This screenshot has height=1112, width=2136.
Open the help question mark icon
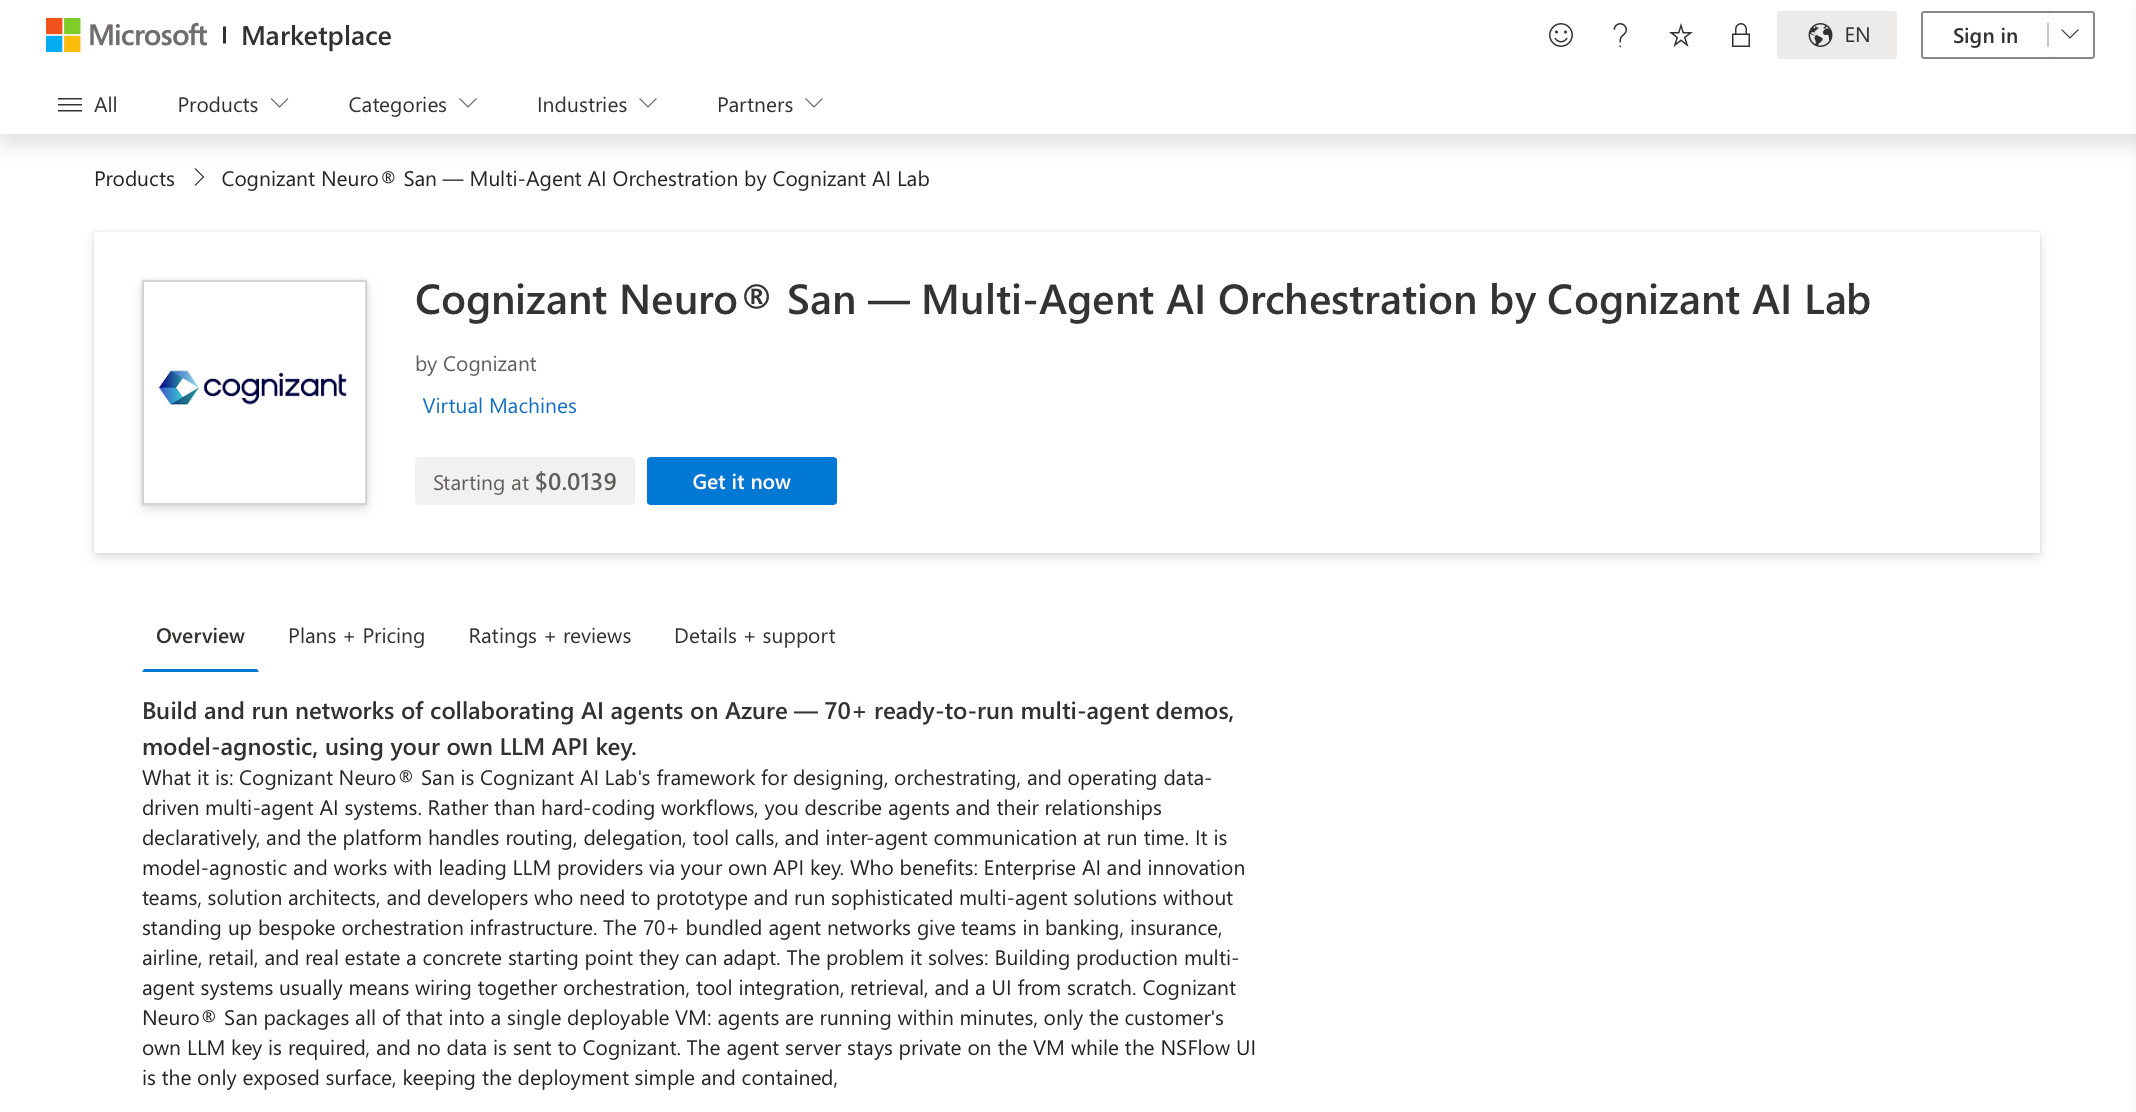click(1620, 35)
